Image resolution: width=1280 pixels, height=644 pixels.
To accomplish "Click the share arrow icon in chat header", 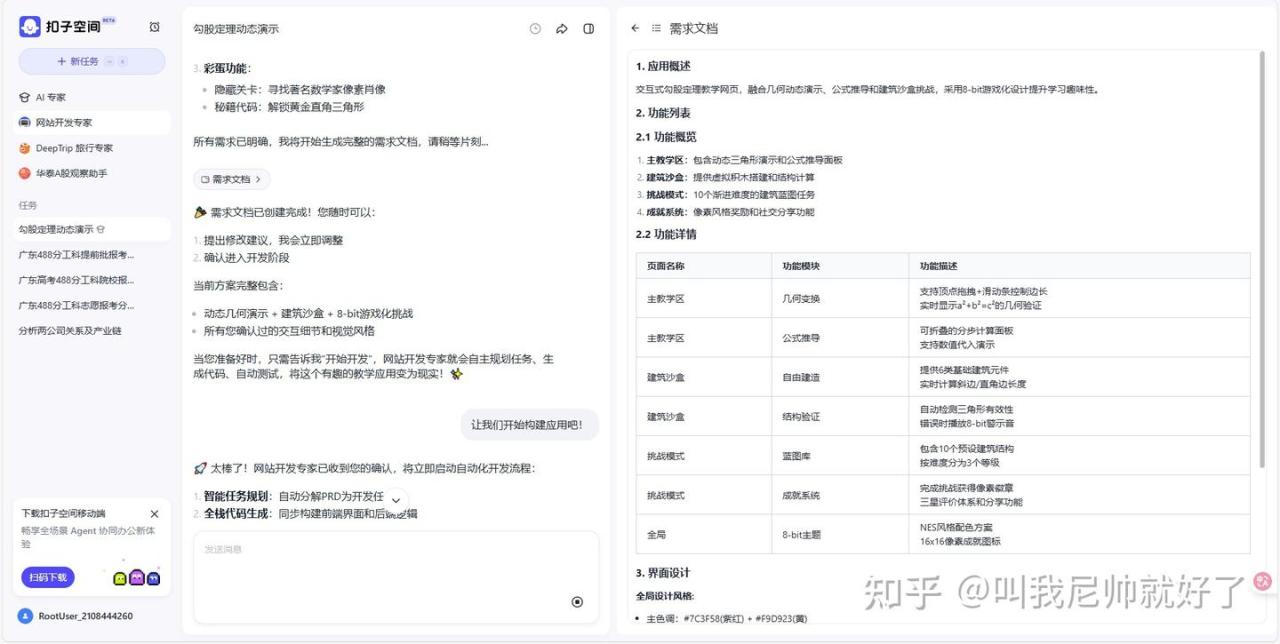I will click(x=562, y=29).
